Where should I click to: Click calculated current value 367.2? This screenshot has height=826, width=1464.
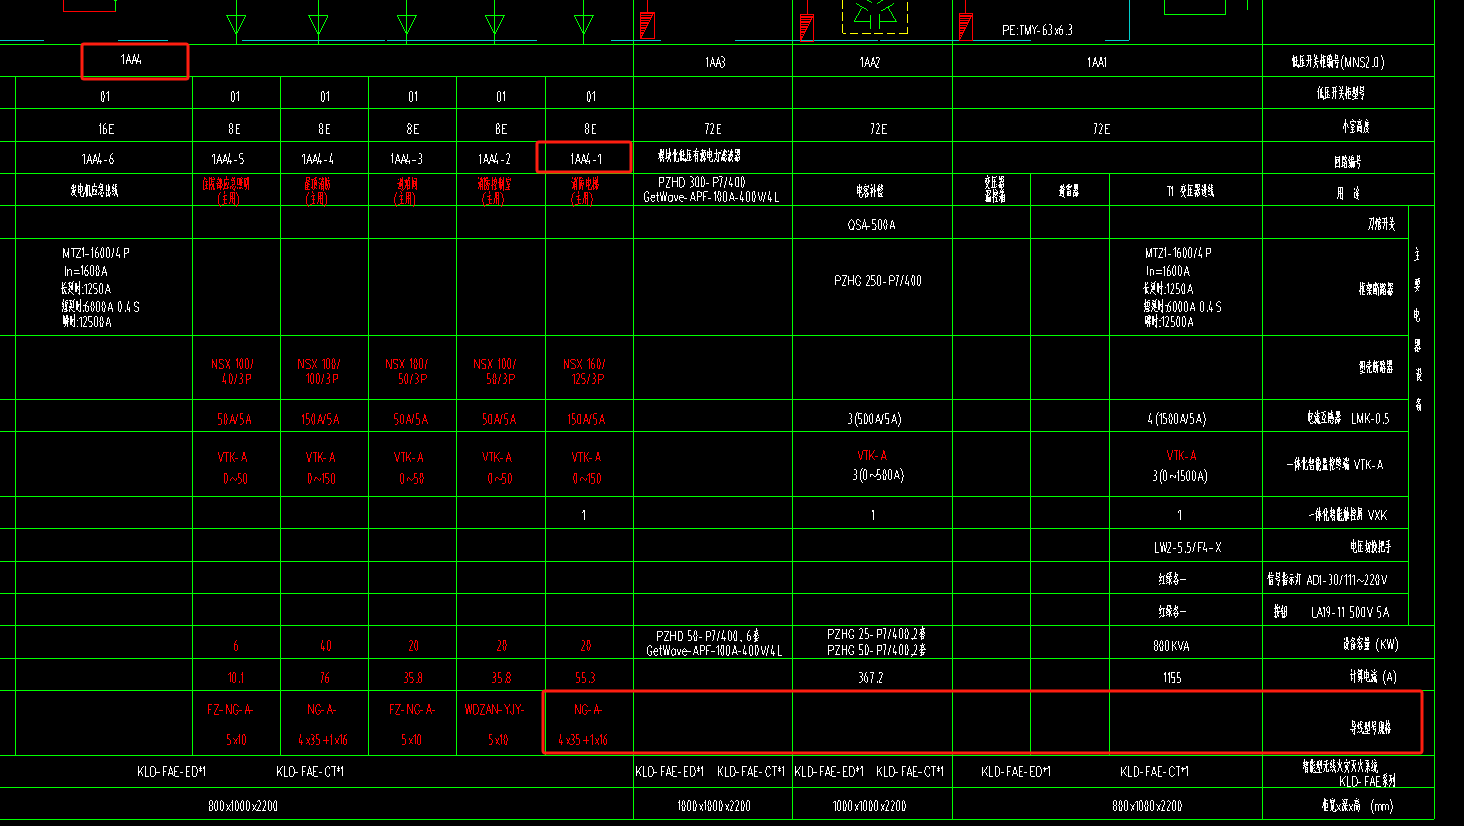(870, 678)
